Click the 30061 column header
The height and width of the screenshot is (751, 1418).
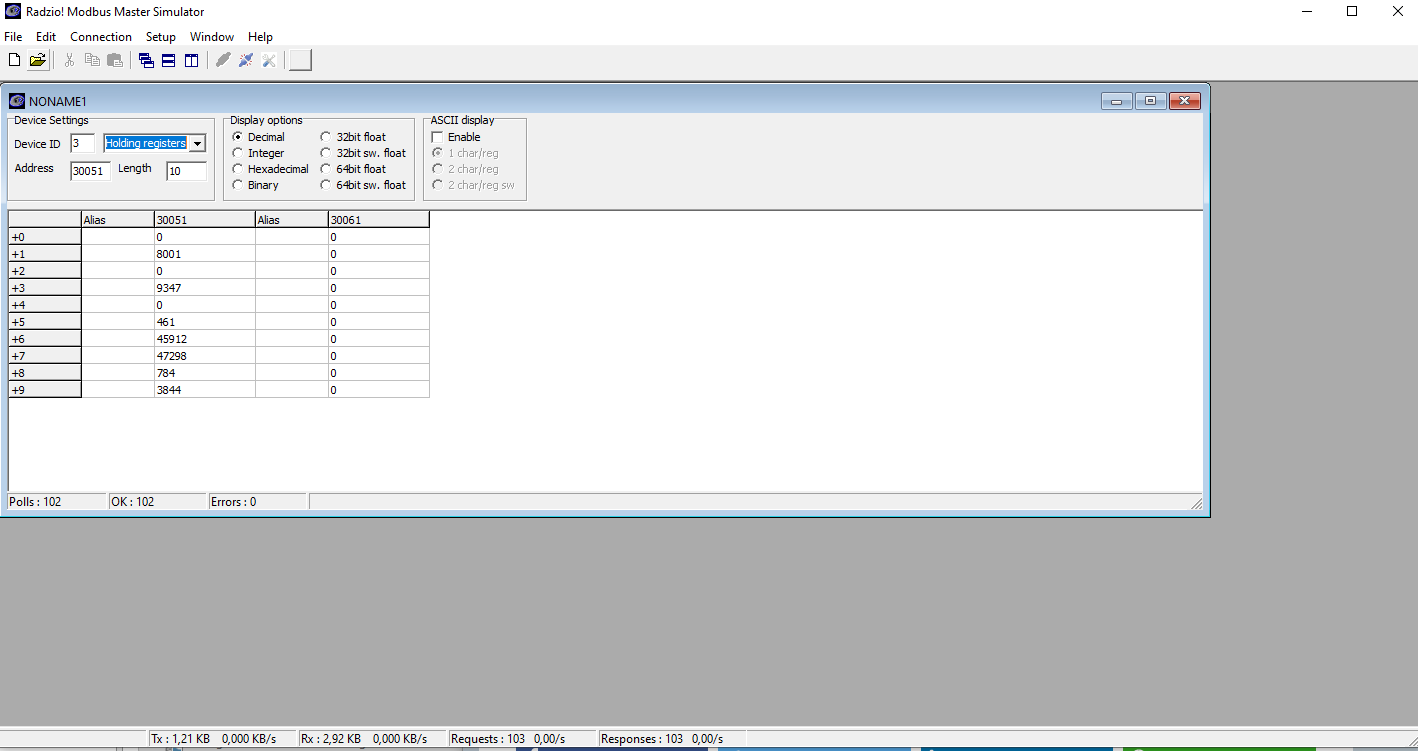(x=379, y=220)
